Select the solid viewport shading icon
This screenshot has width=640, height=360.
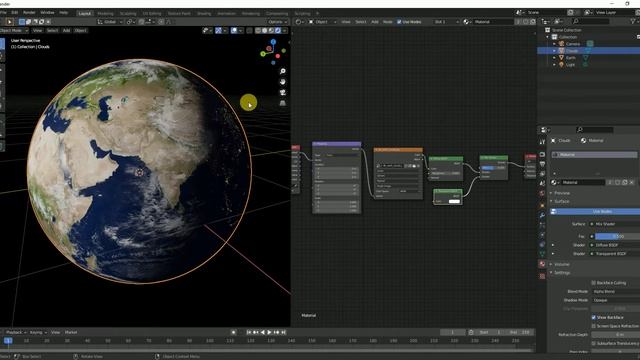click(x=264, y=31)
